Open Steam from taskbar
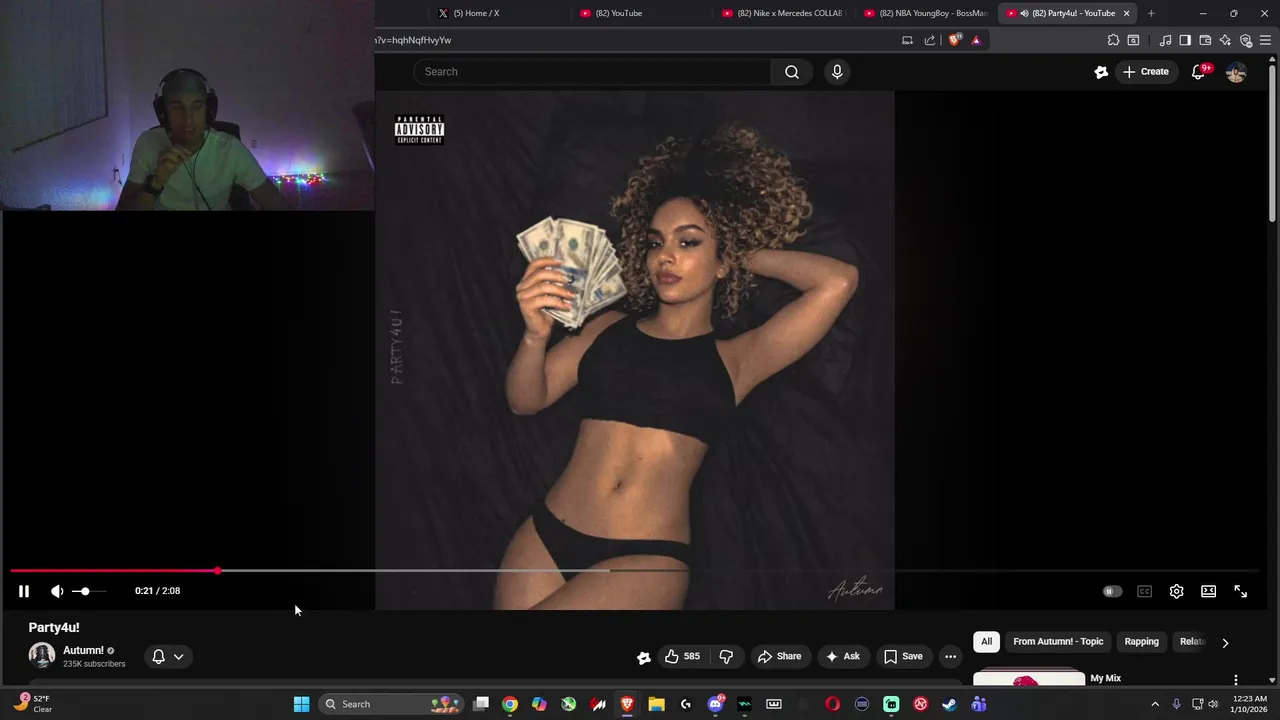The height and width of the screenshot is (720, 1280). click(949, 704)
